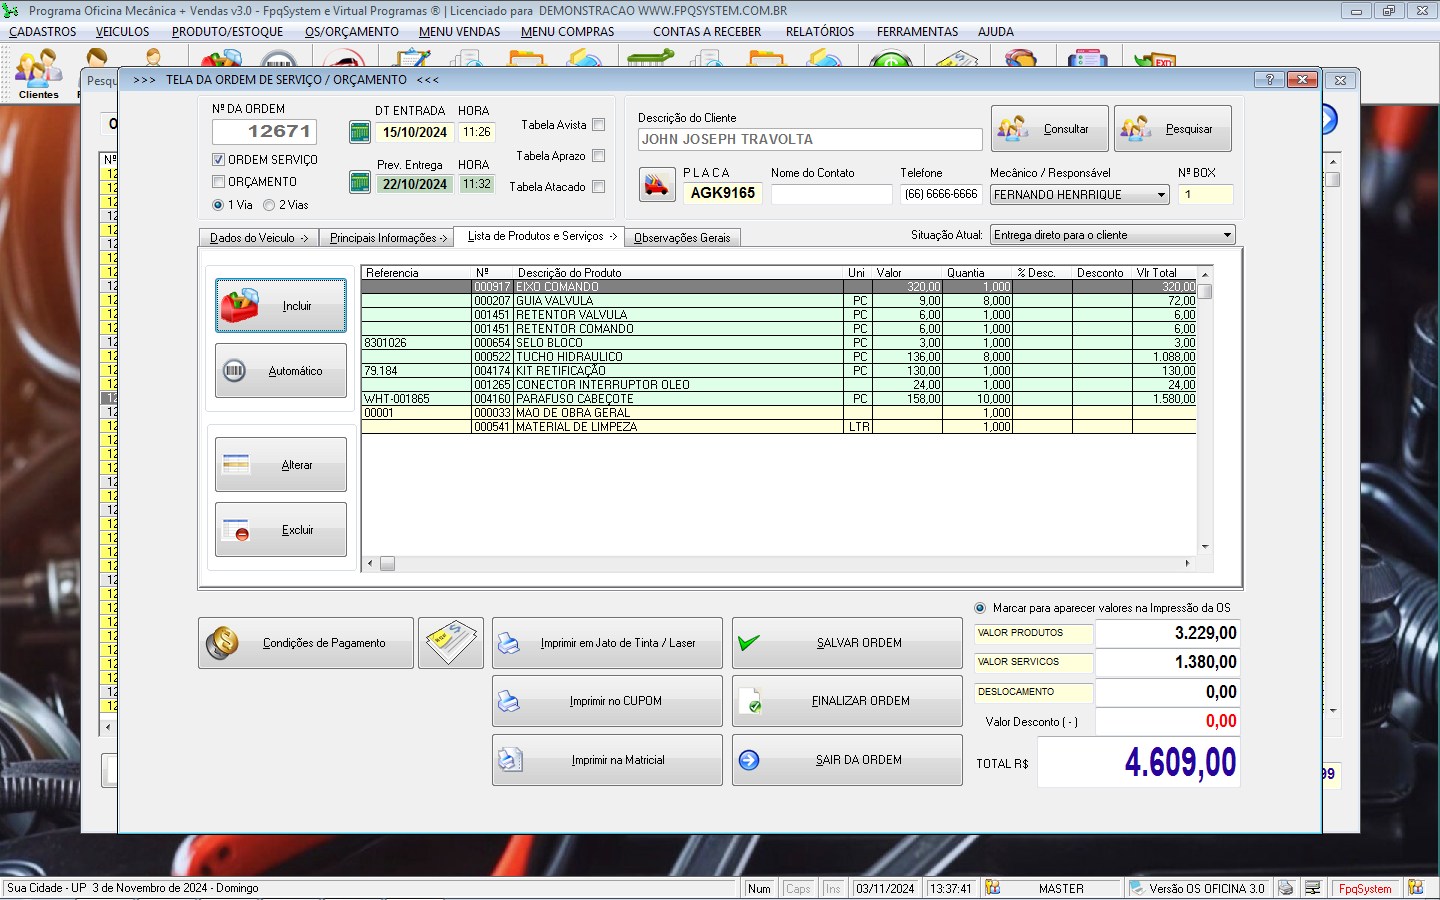The height and width of the screenshot is (900, 1440).
Task: Click Imprimir na Matricial button
Action: pyautogui.click(x=607, y=760)
